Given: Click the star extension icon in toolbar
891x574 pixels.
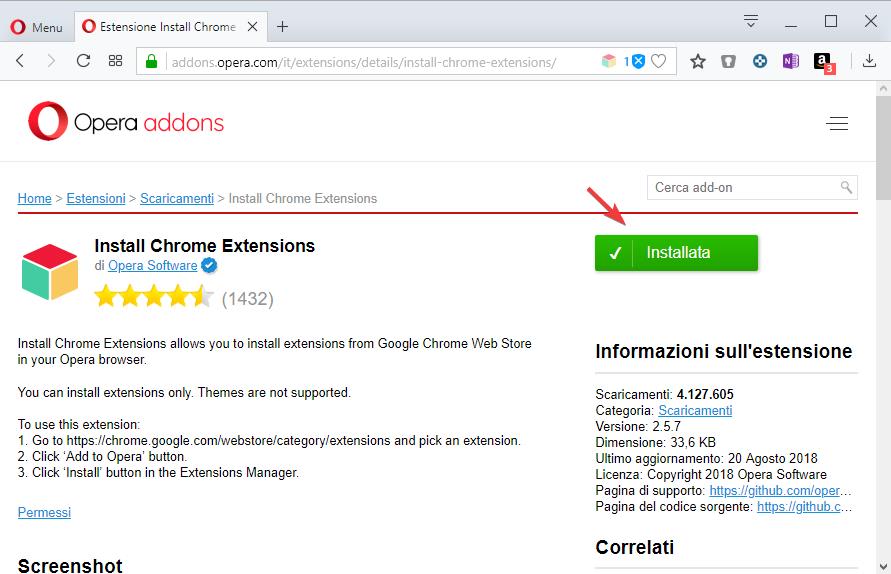Looking at the screenshot, I should click(698, 61).
